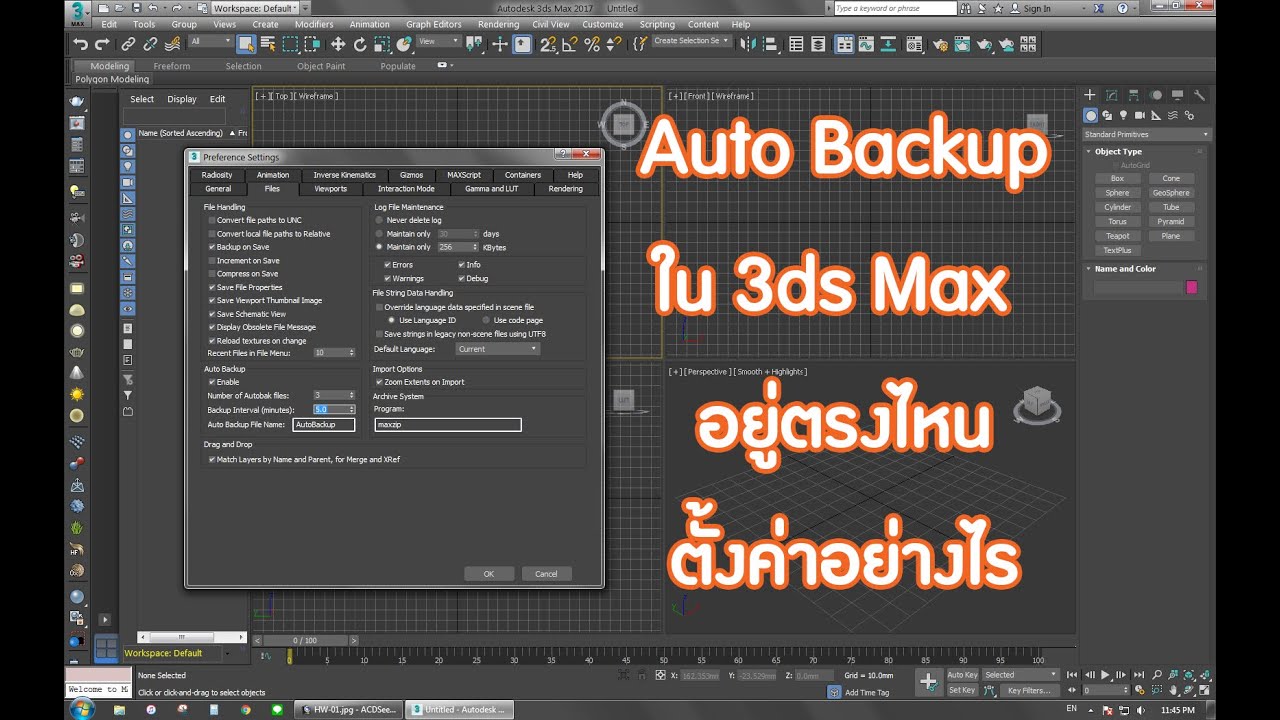
Task: Click the Auto Key button
Action: pos(962,675)
